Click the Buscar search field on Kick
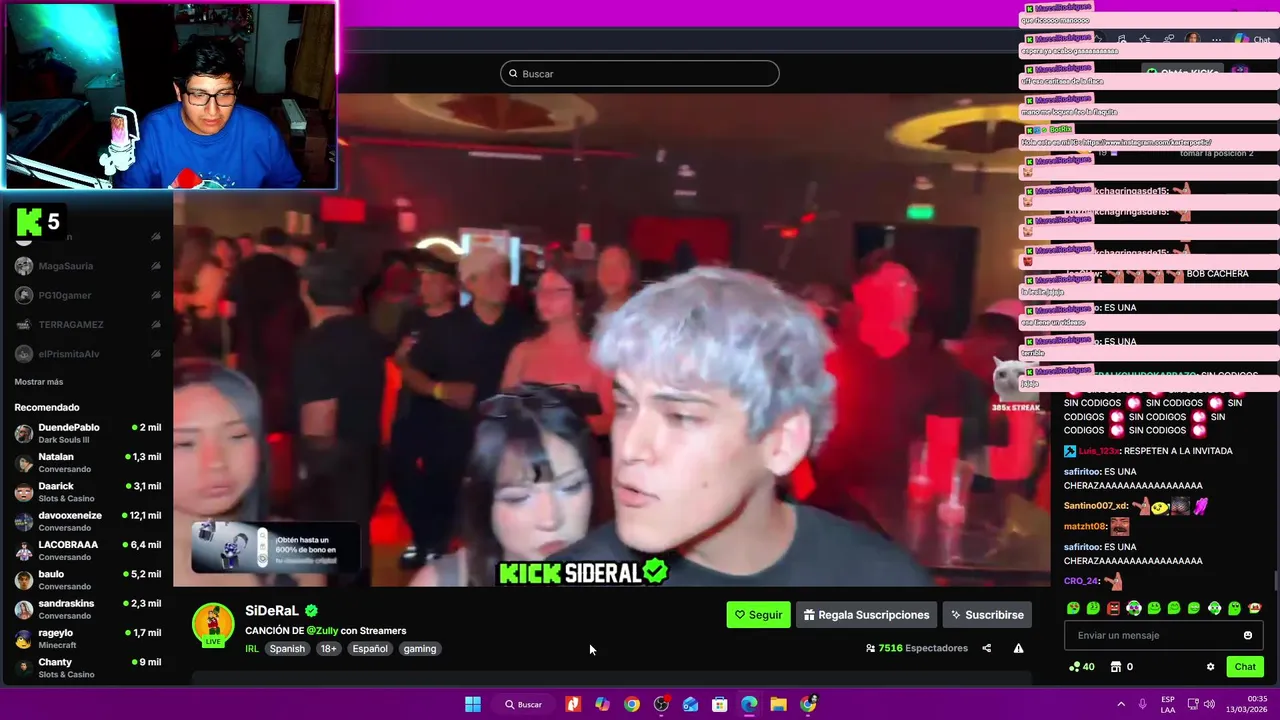This screenshot has height=720, width=1280. (x=640, y=73)
